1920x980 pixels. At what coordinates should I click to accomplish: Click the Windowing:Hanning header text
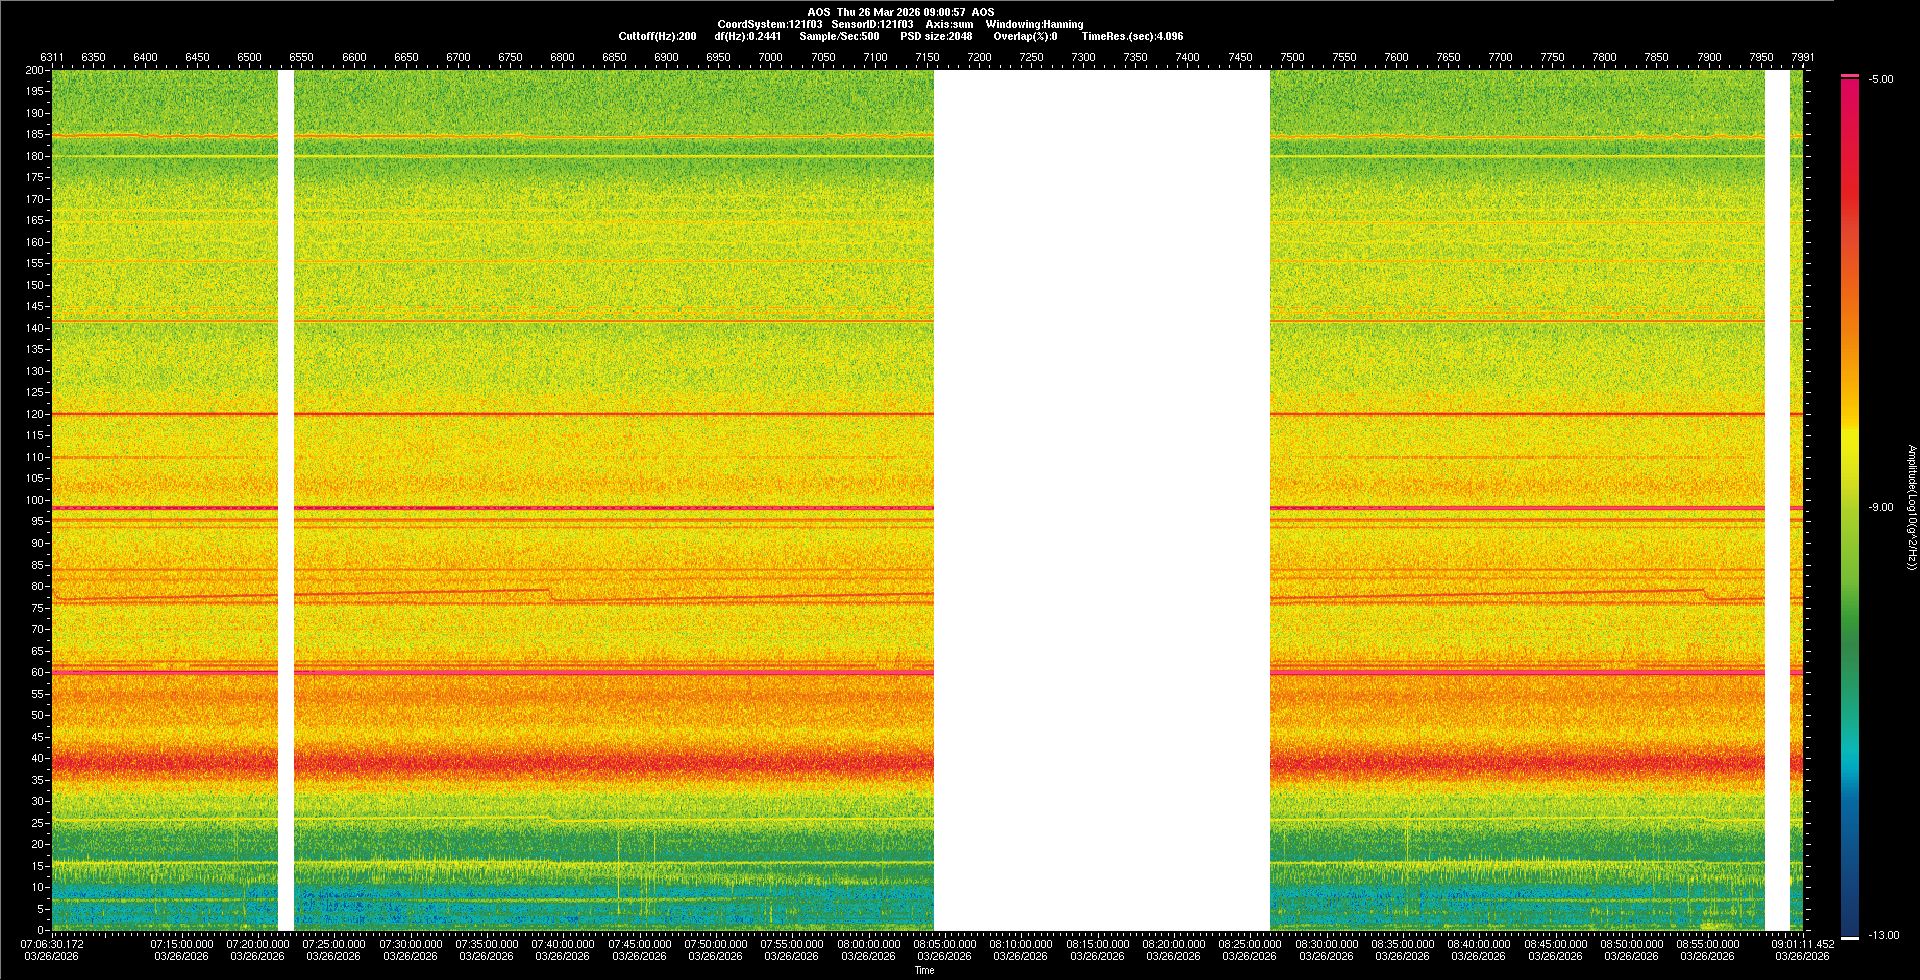tap(1034, 24)
